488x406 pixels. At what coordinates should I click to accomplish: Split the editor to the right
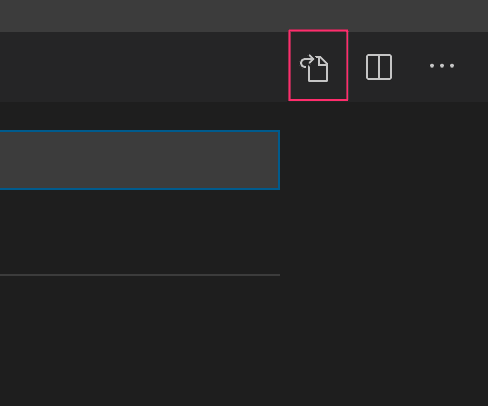tap(379, 67)
